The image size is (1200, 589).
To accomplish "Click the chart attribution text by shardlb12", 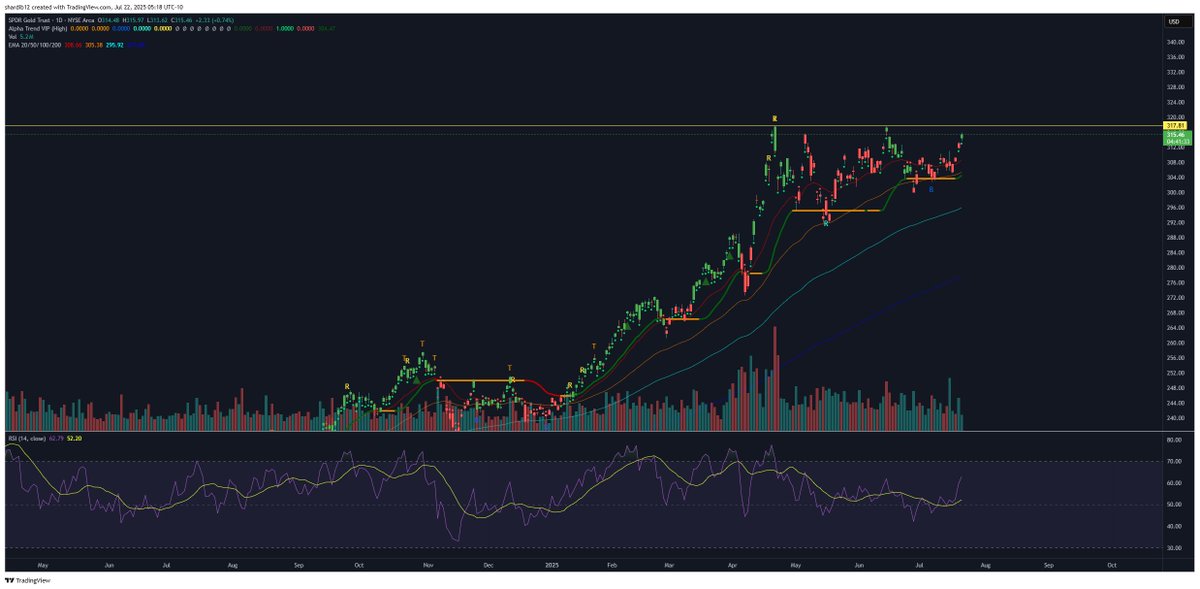I will coord(94,7).
